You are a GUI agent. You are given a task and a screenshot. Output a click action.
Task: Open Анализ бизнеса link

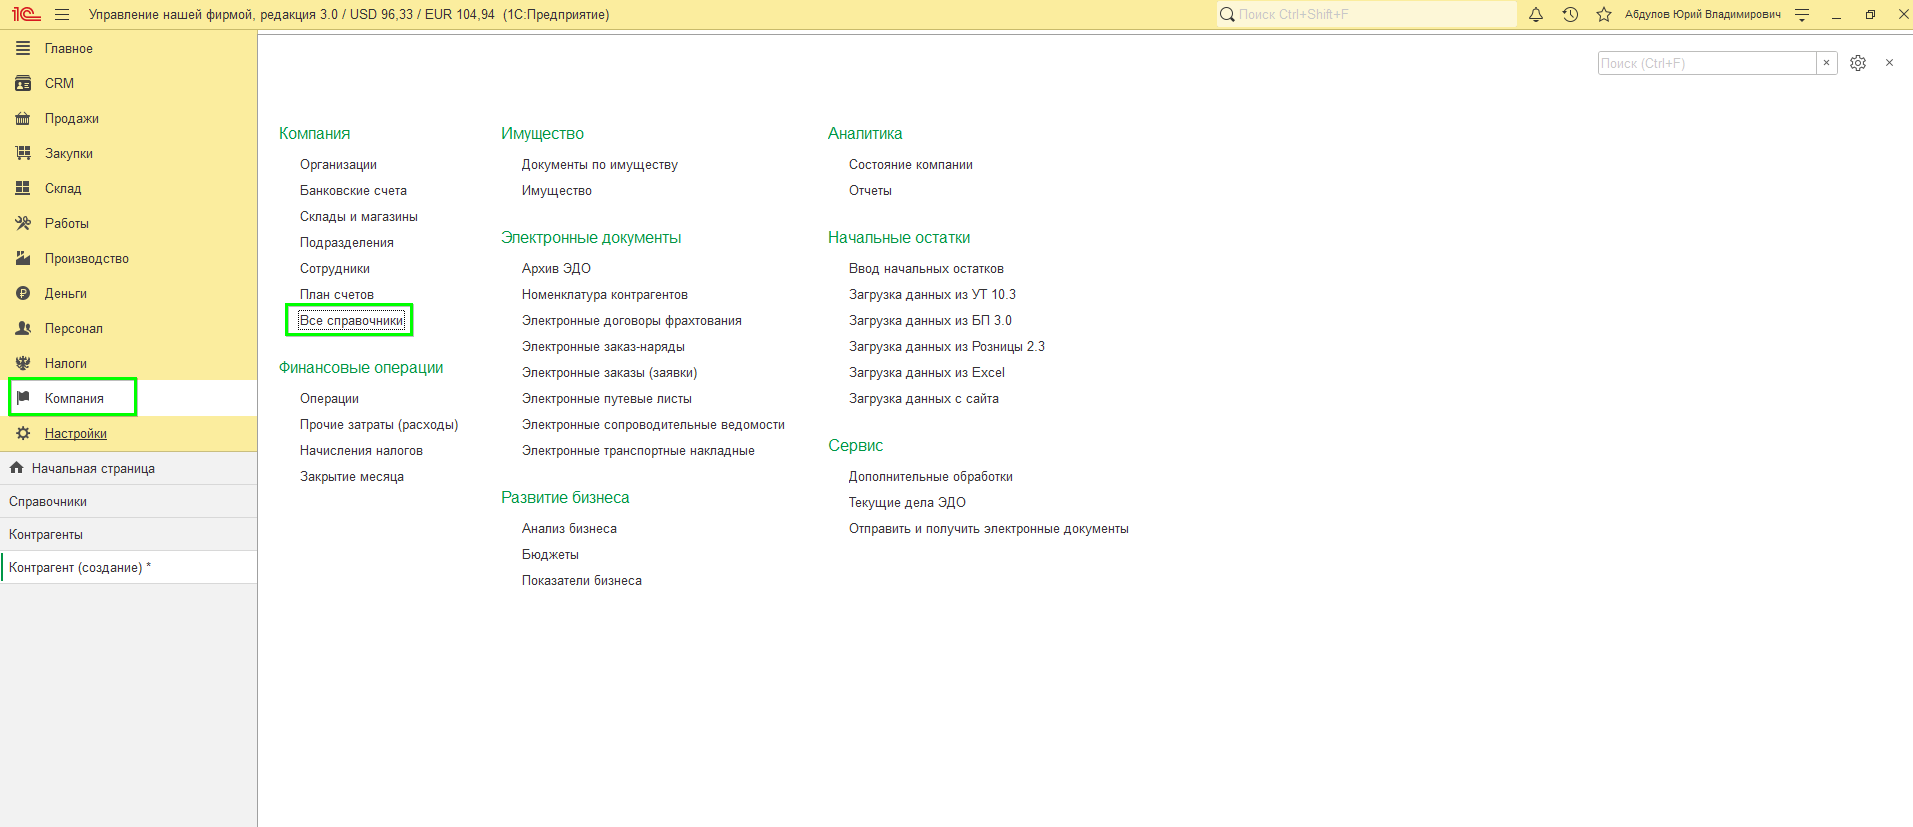coord(569,528)
